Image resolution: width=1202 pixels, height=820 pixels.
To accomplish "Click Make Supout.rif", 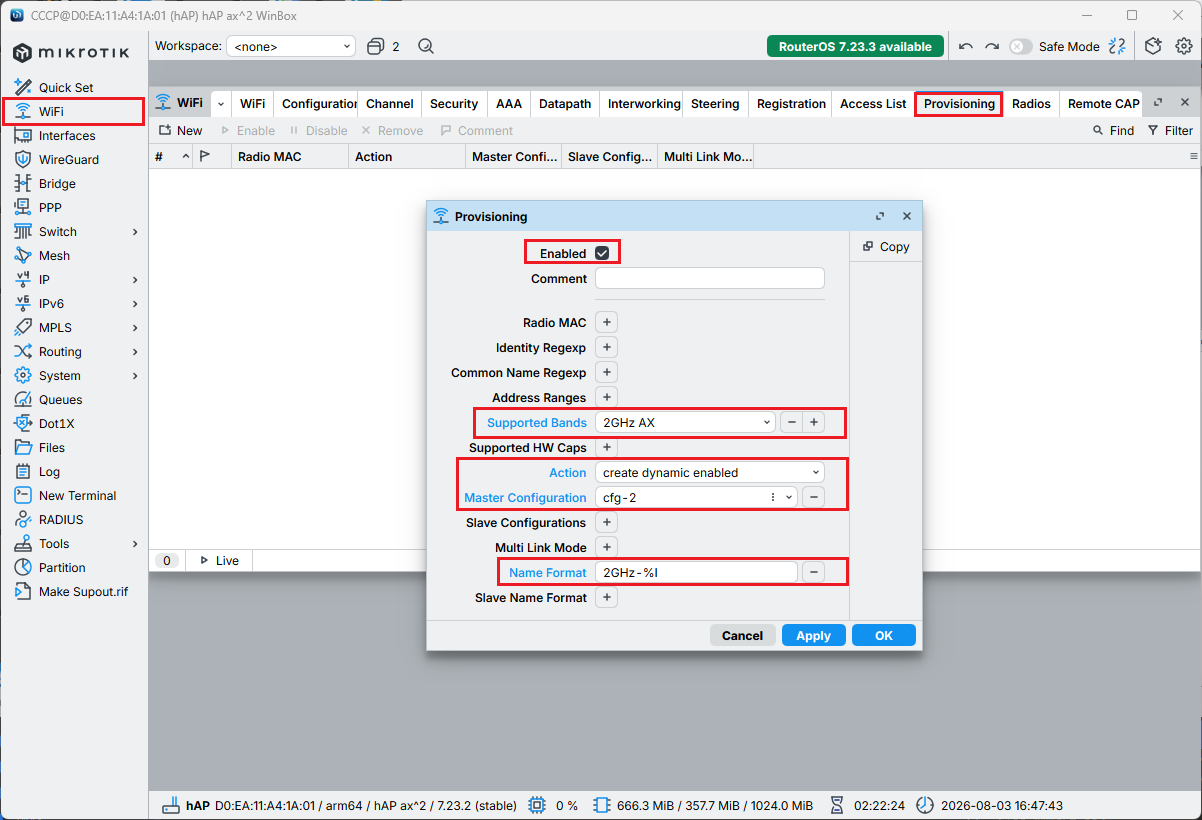I will point(83,592).
